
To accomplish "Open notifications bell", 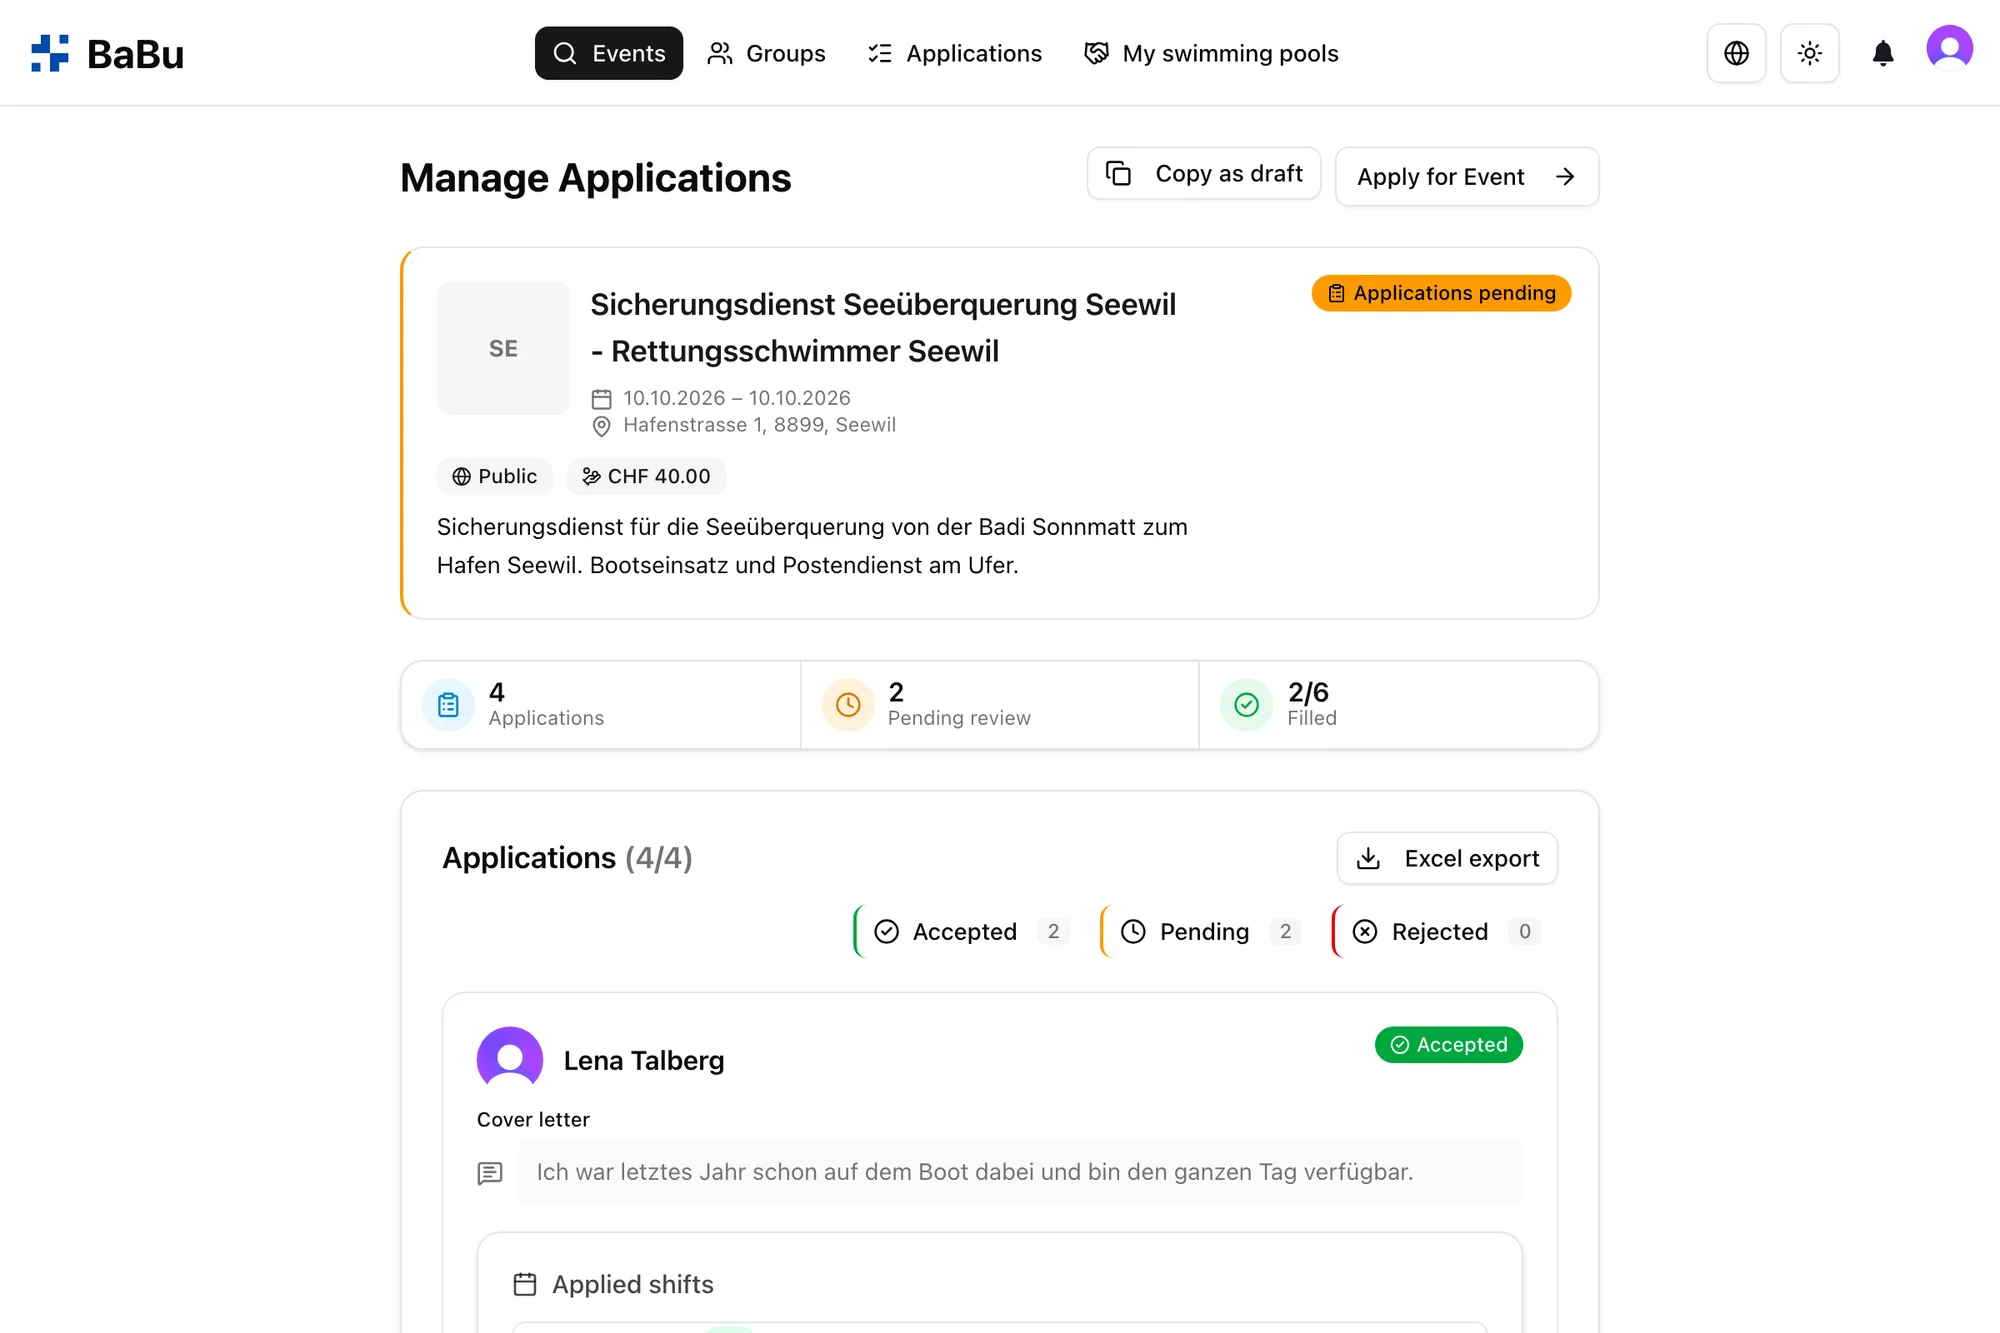I will pyautogui.click(x=1882, y=53).
